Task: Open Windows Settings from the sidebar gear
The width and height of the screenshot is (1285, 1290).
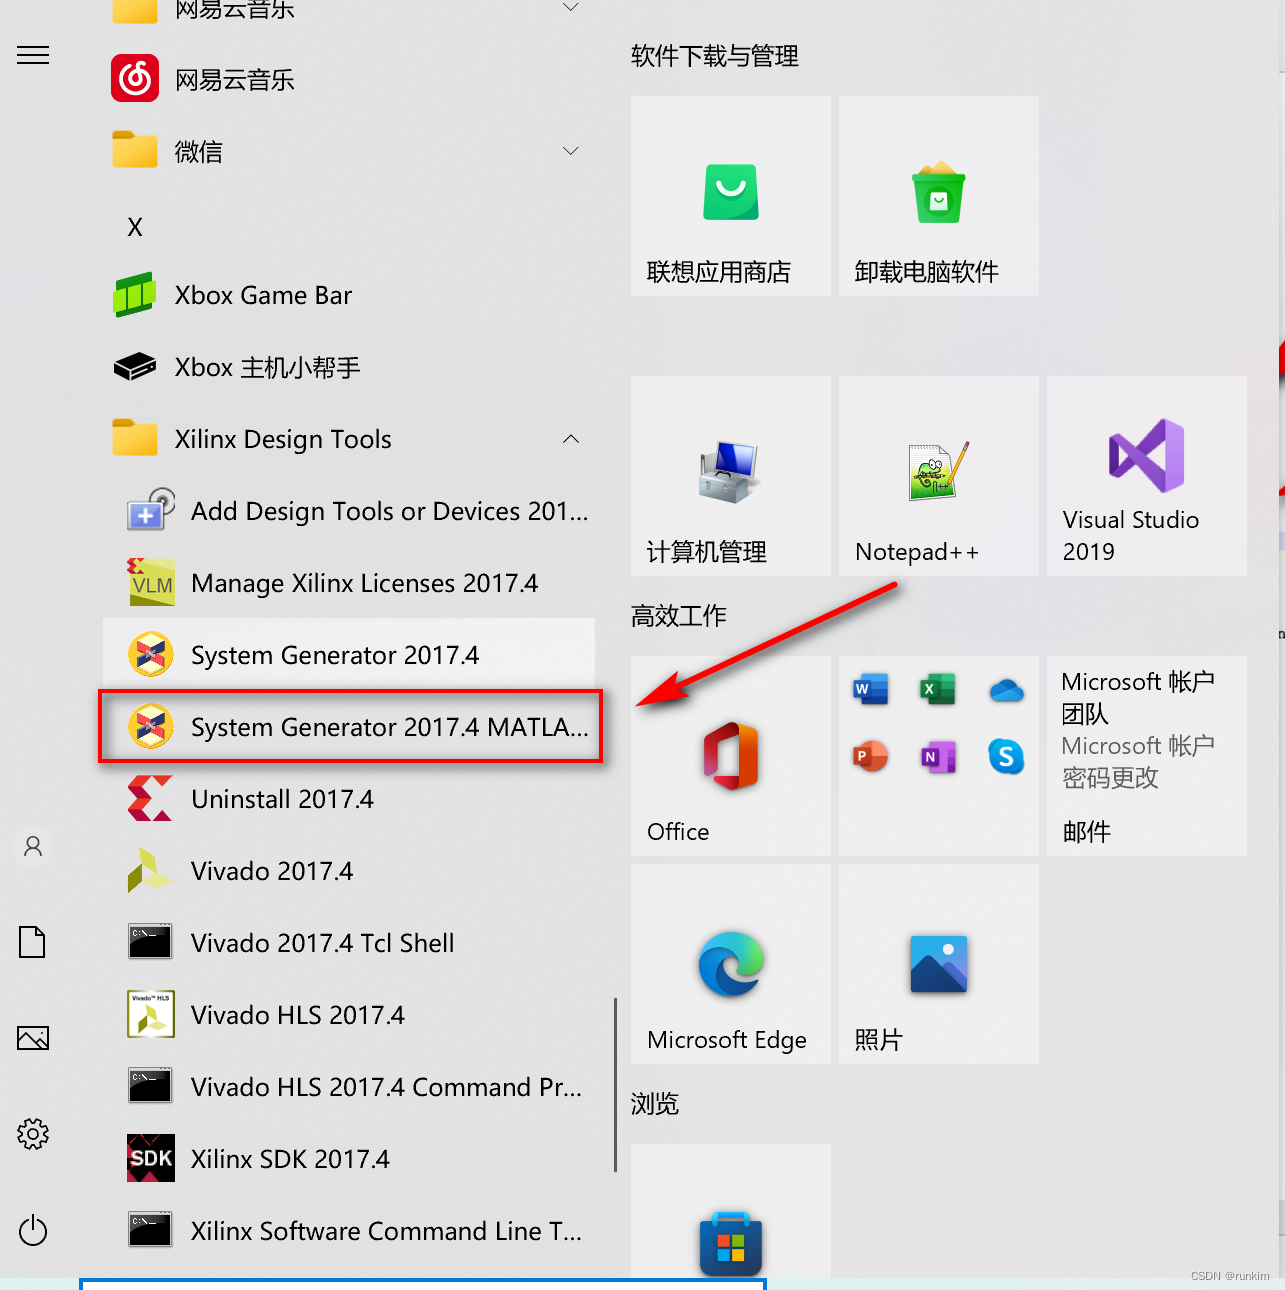Action: [33, 1134]
